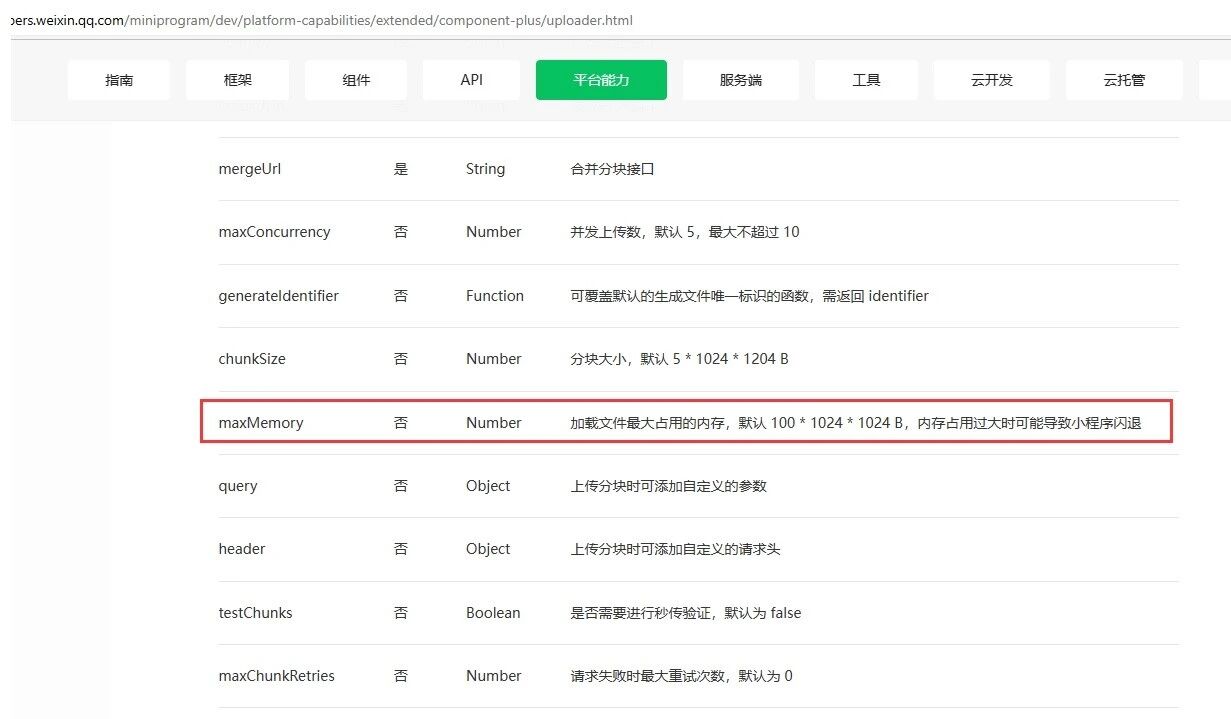This screenshot has width=1231, height=719.
Task: Switch to the 云开发 tab
Action: coord(992,80)
